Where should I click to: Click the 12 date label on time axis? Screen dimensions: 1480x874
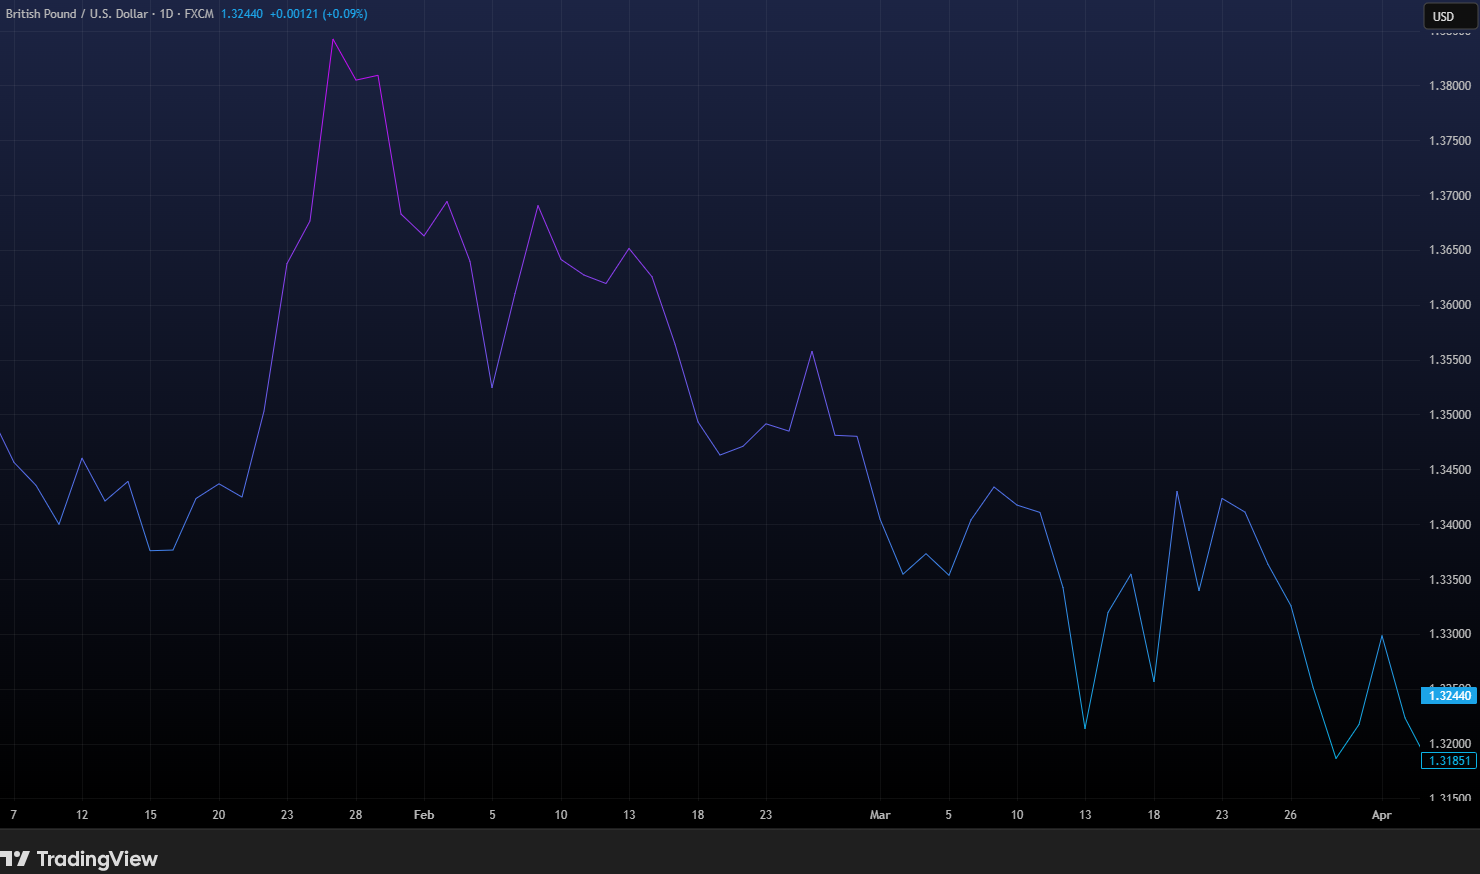click(x=82, y=815)
